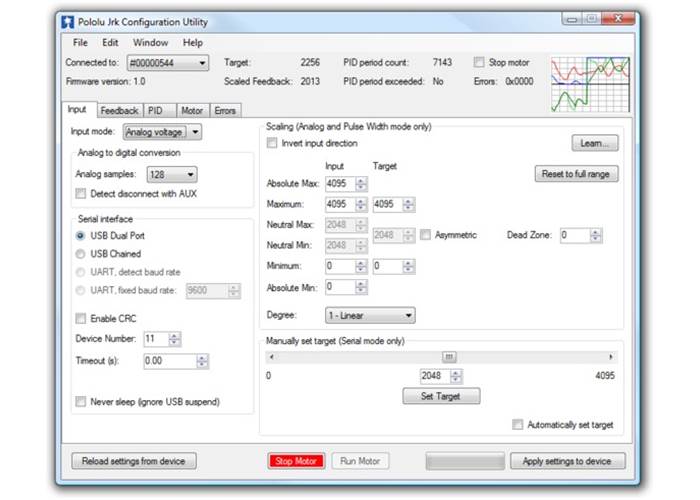Viewport: 700px width, 500px height.
Task: Switch to the PID tab
Action: pyautogui.click(x=156, y=111)
